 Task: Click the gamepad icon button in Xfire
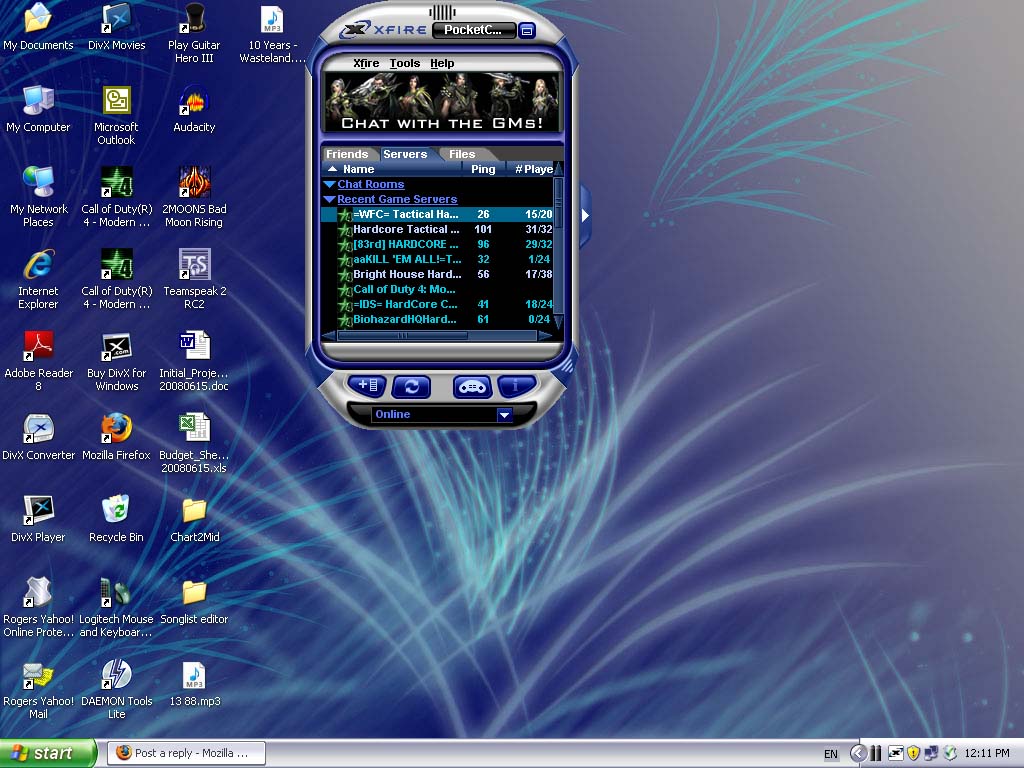pyautogui.click(x=472, y=386)
